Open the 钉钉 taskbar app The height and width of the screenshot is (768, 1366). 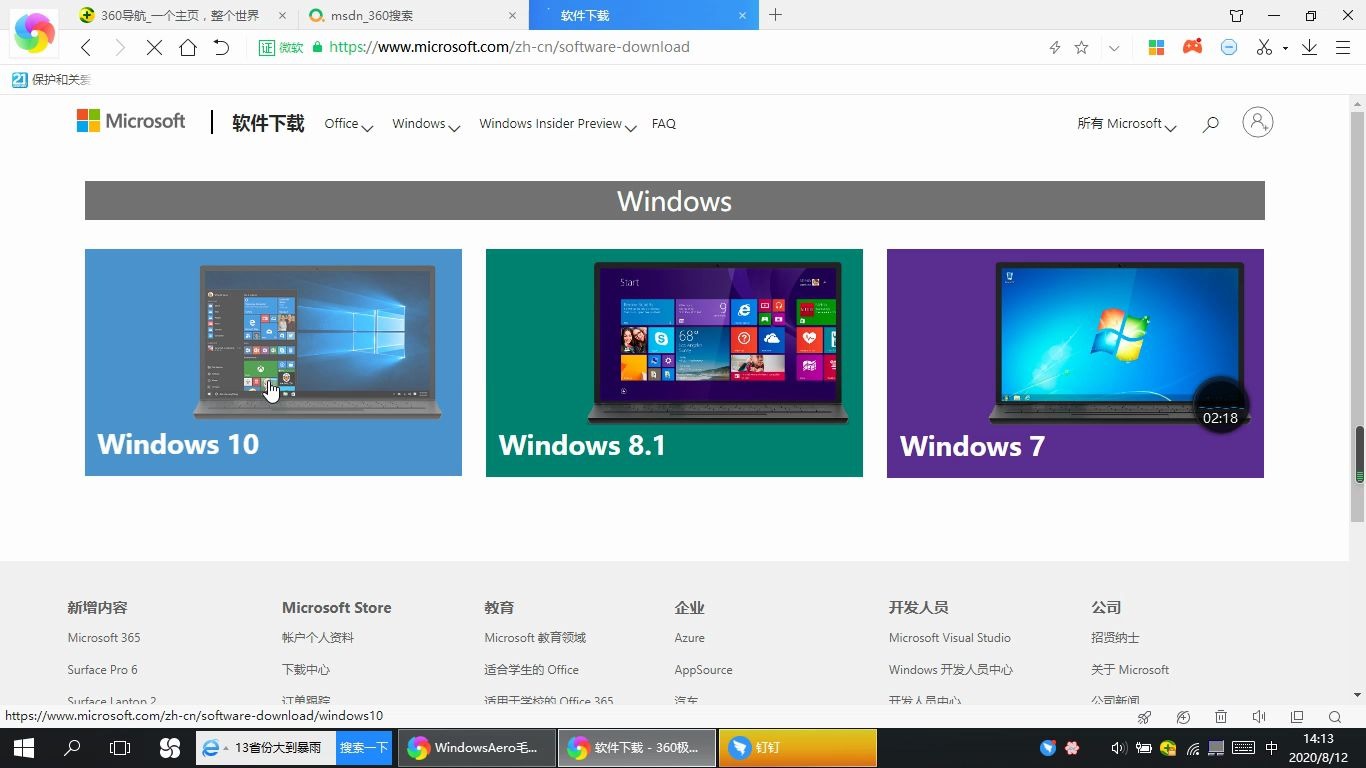[x=797, y=748]
